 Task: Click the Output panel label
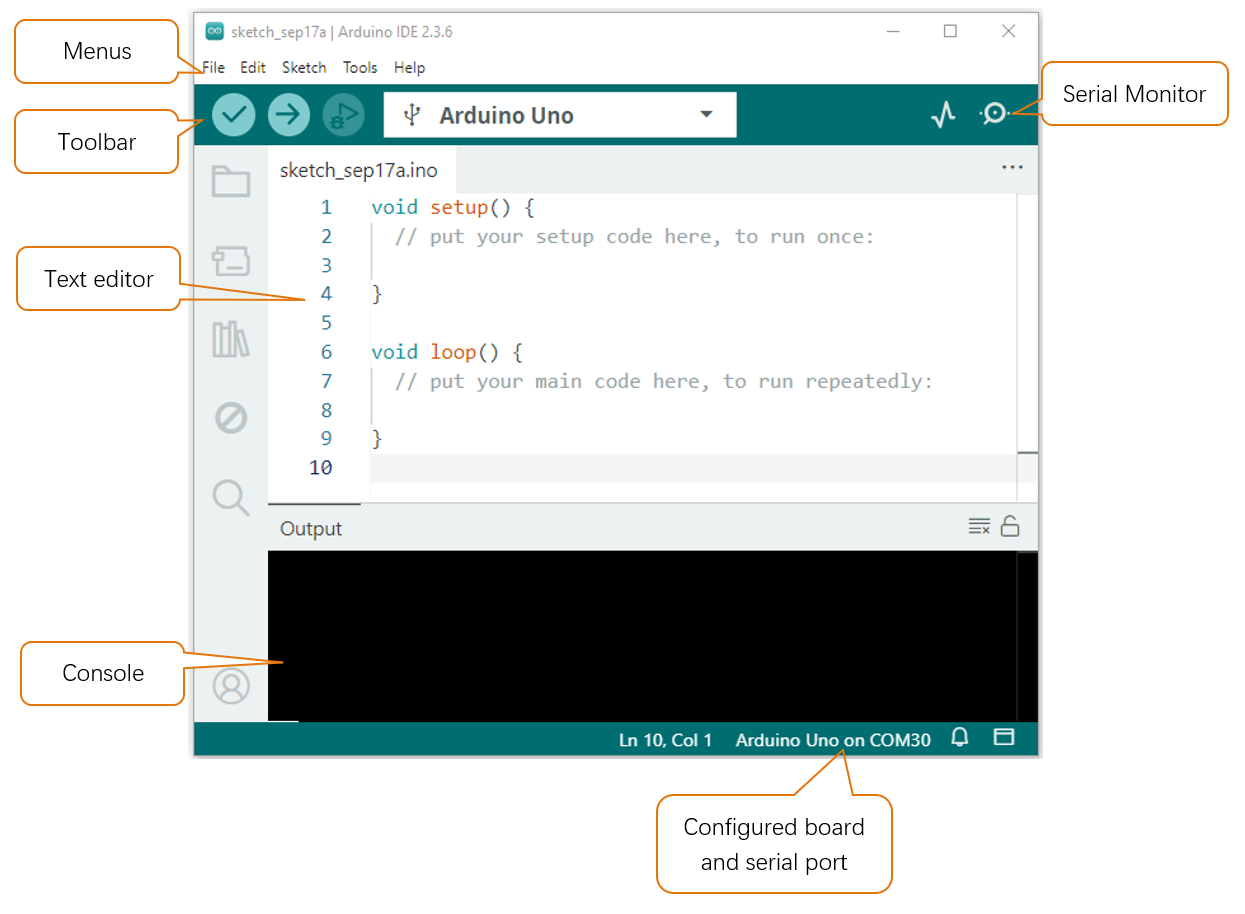tap(311, 529)
